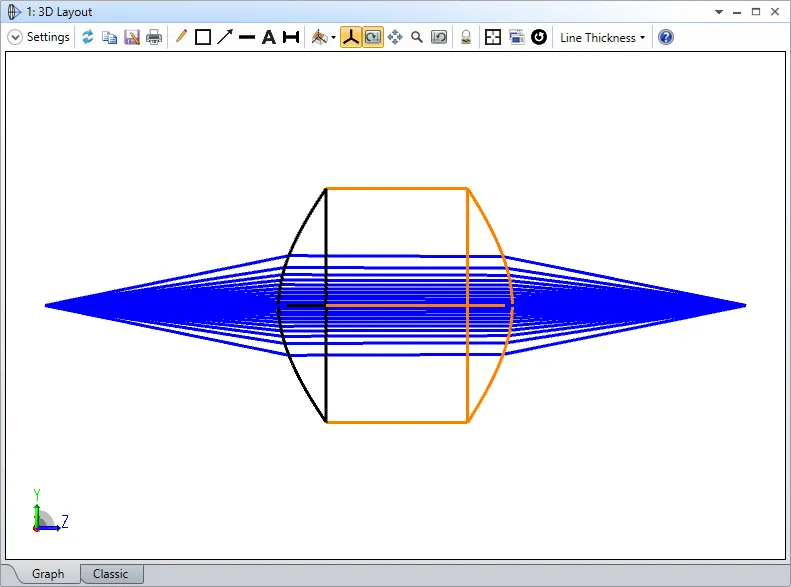Viewport: 791px width, 587px height.
Task: Select the text annotation tool A
Action: [268, 37]
